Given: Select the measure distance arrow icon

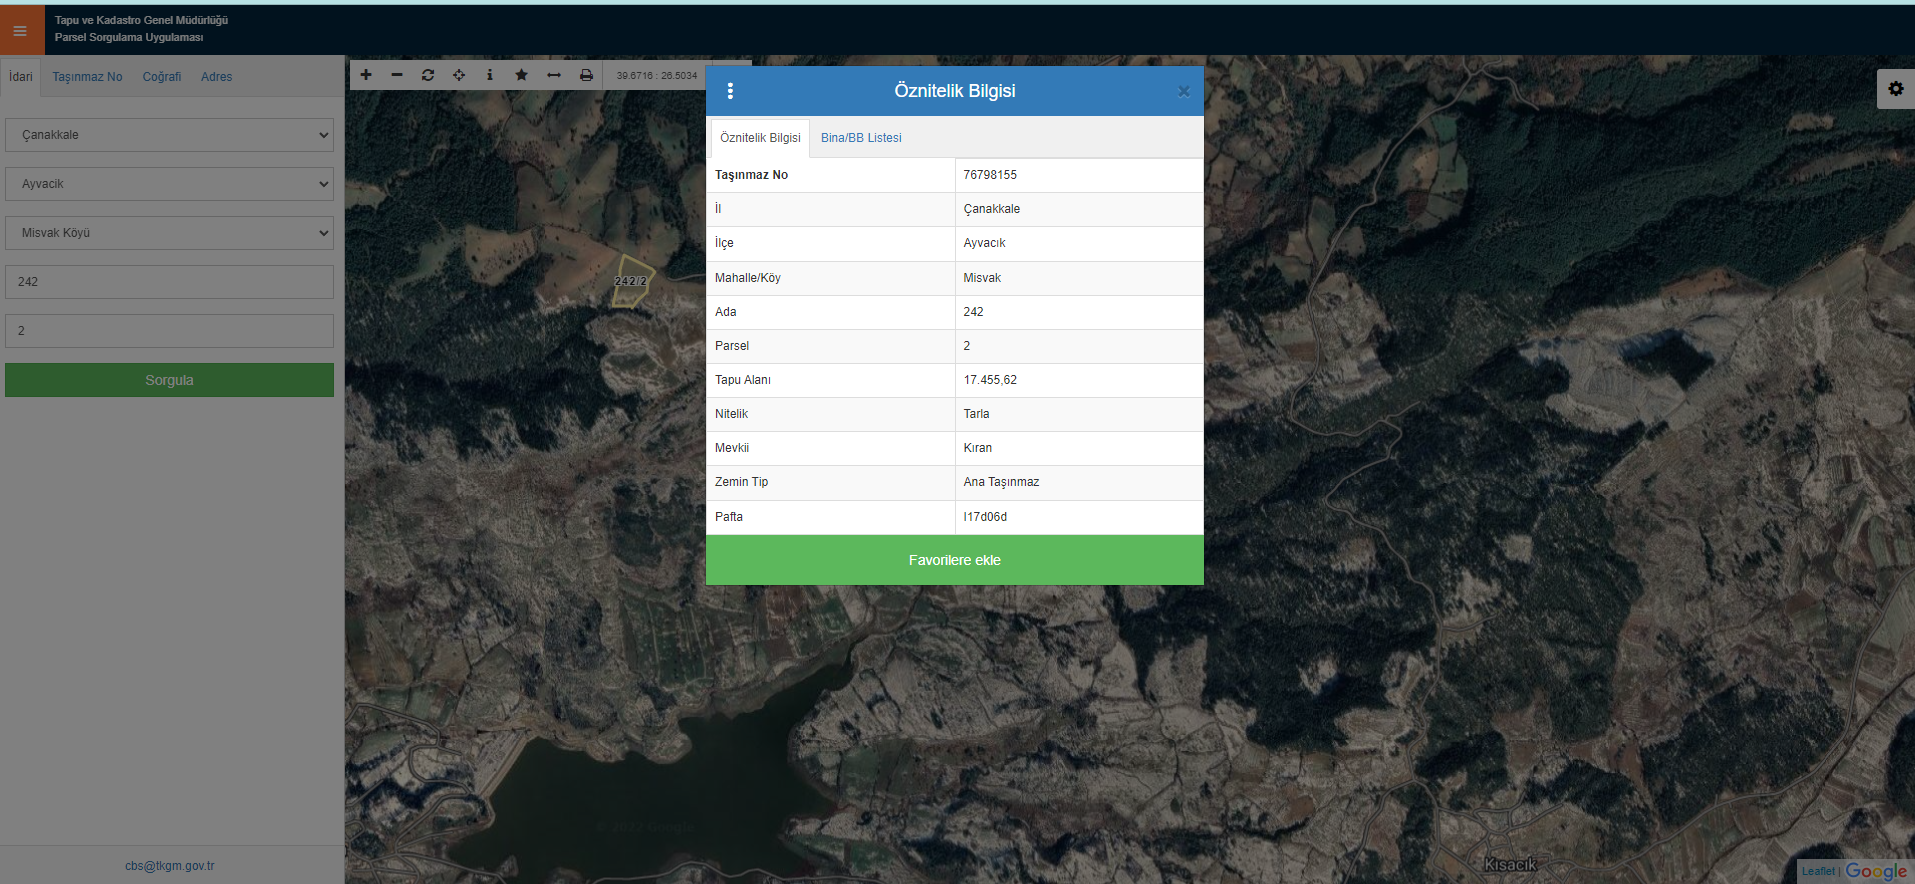Looking at the screenshot, I should (x=554, y=75).
